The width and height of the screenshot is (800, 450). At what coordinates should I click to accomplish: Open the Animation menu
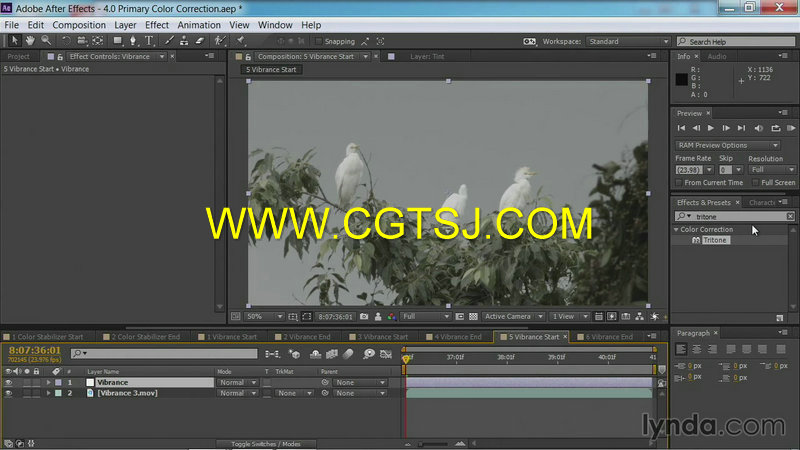point(199,25)
